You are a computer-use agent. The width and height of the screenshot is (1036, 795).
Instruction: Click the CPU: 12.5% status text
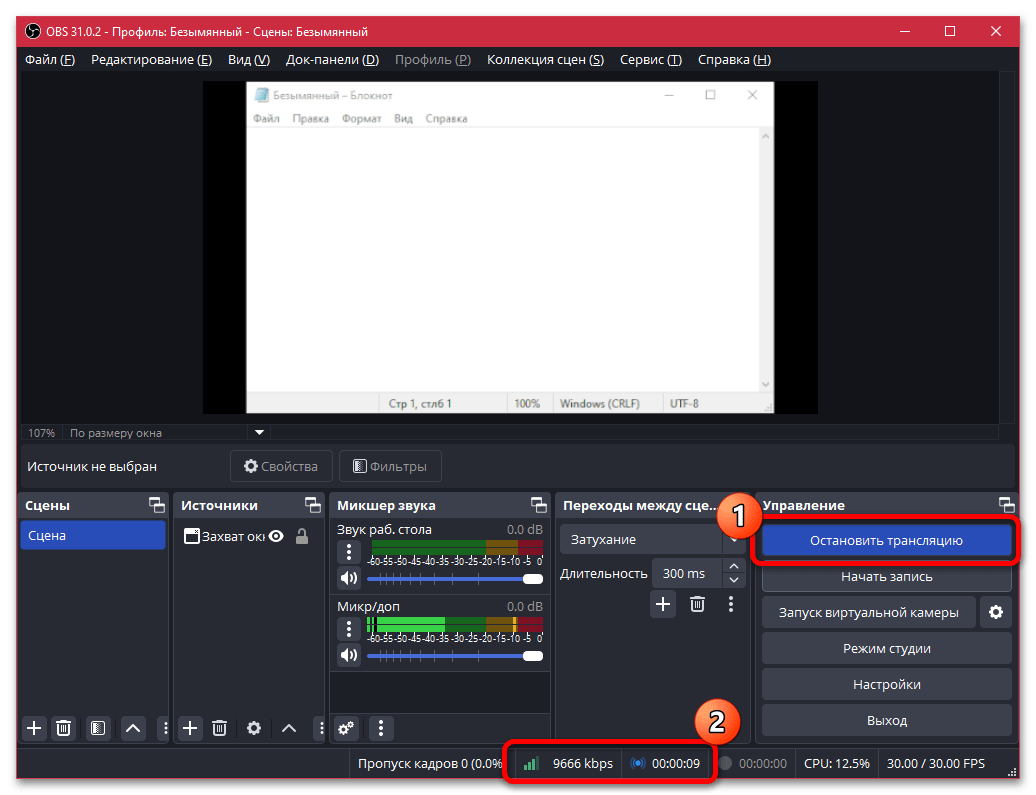(x=836, y=764)
